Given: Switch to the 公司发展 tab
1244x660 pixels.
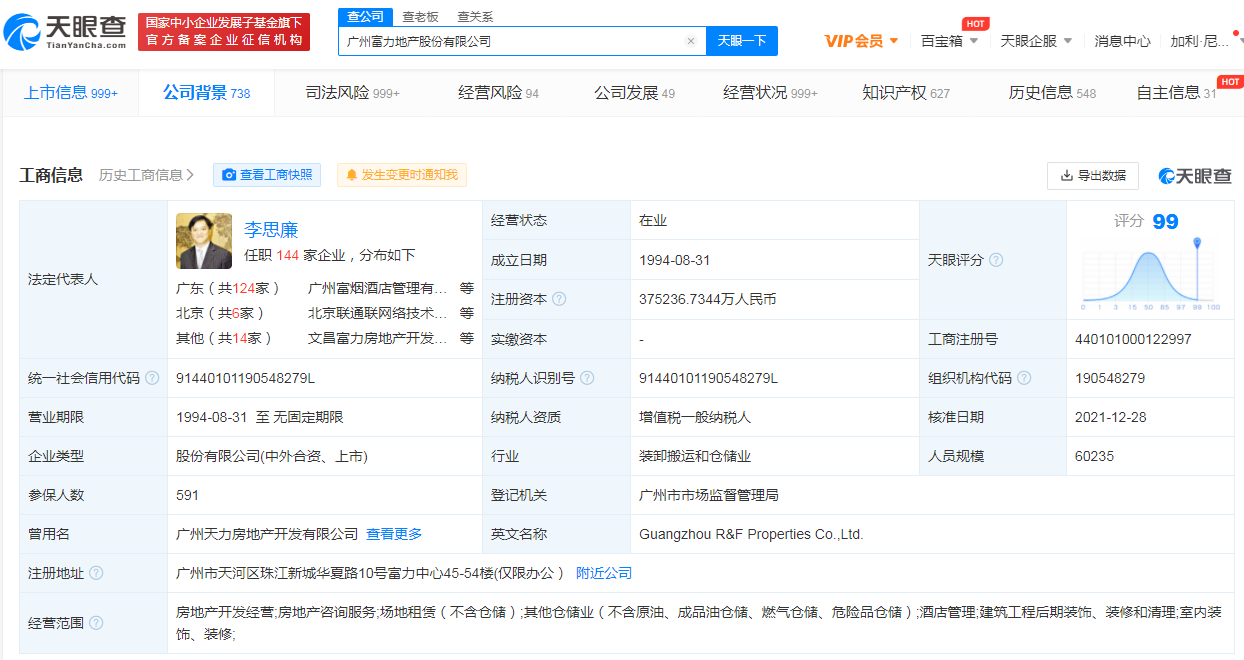Looking at the screenshot, I should (634, 93).
